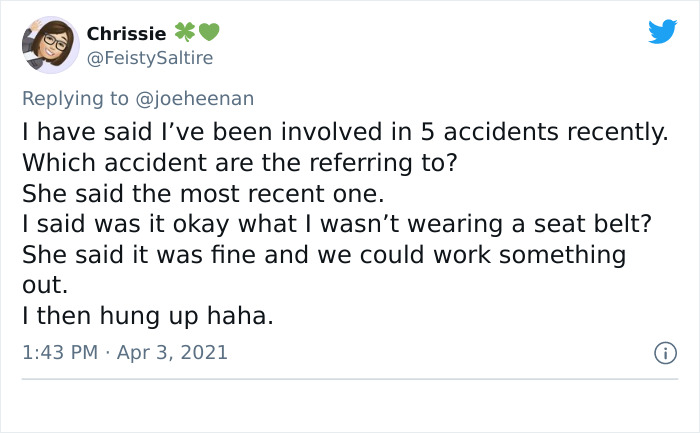Open the tweet info icon

click(x=663, y=353)
